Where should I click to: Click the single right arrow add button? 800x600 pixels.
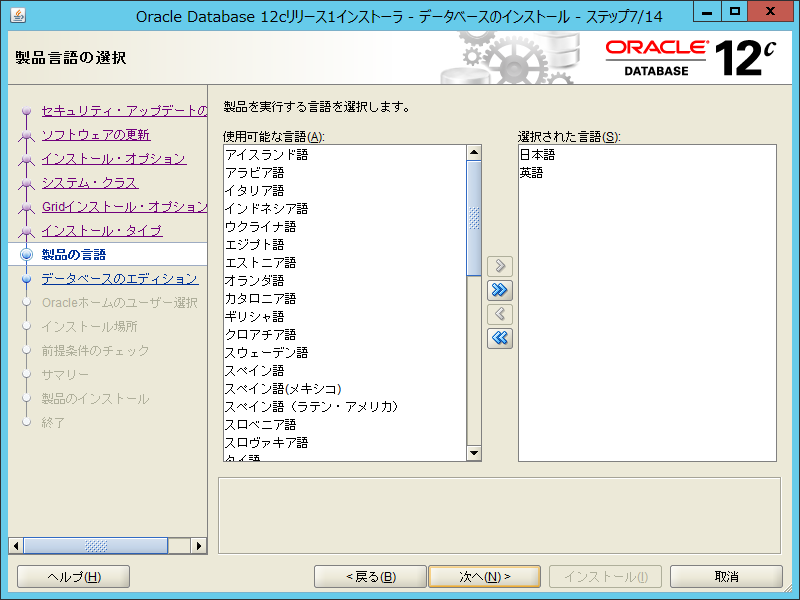pos(500,266)
